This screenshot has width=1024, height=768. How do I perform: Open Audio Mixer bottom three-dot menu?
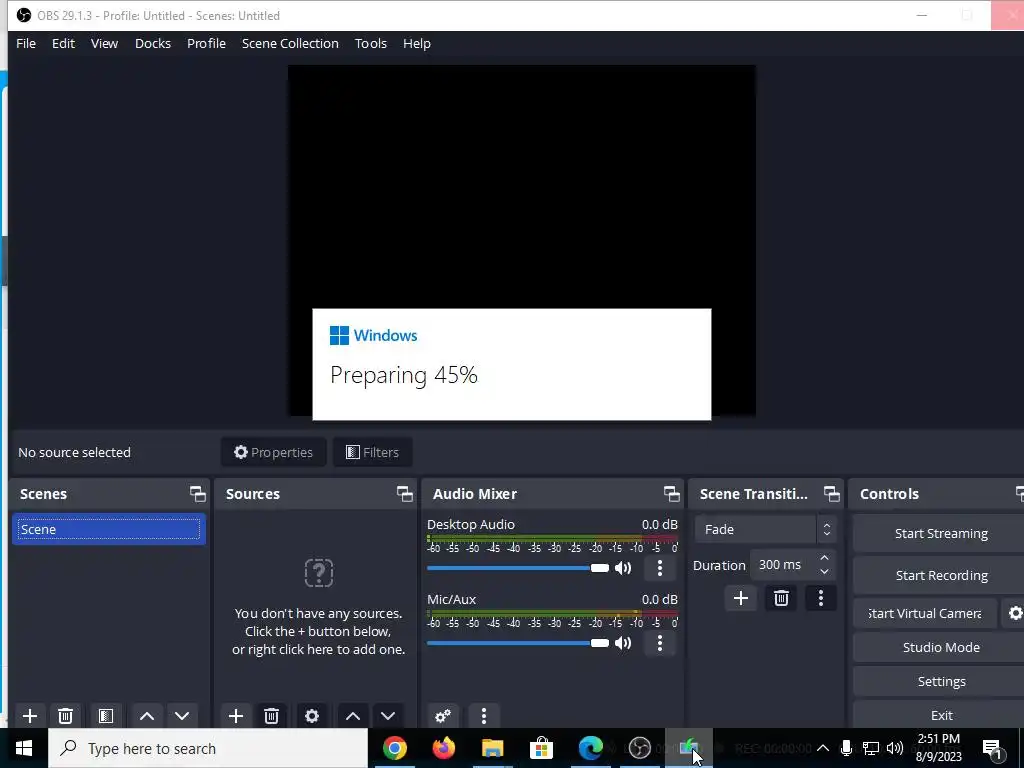pyautogui.click(x=484, y=716)
